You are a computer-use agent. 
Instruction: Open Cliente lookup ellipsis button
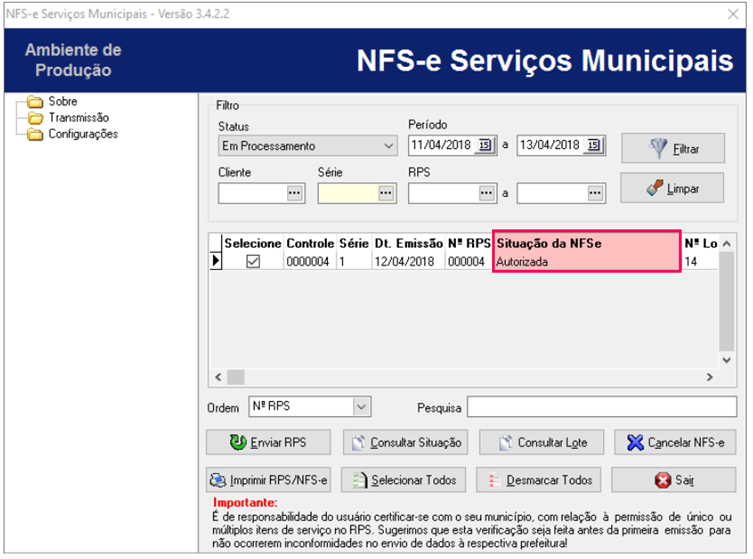(x=295, y=193)
